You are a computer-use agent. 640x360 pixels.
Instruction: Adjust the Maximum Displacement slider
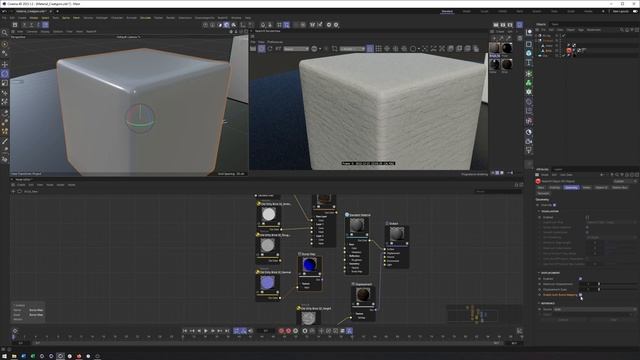(x=618, y=284)
